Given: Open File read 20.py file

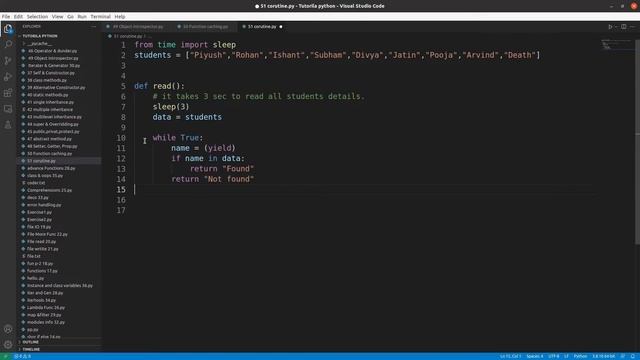Looking at the screenshot, I should 41,242.
